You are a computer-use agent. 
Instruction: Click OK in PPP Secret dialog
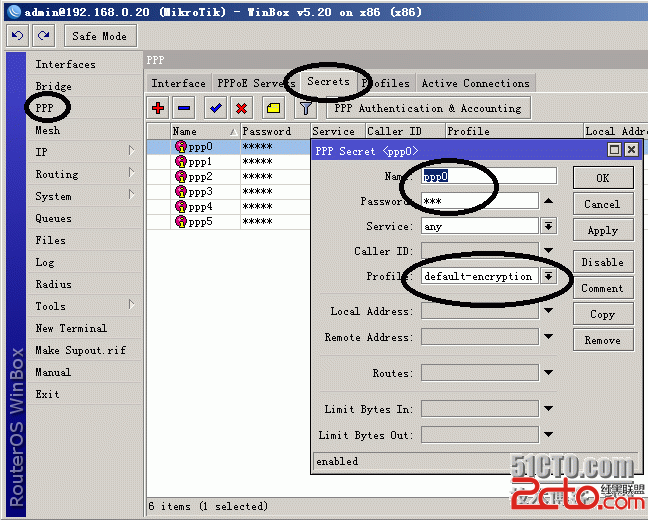pyautogui.click(x=603, y=178)
